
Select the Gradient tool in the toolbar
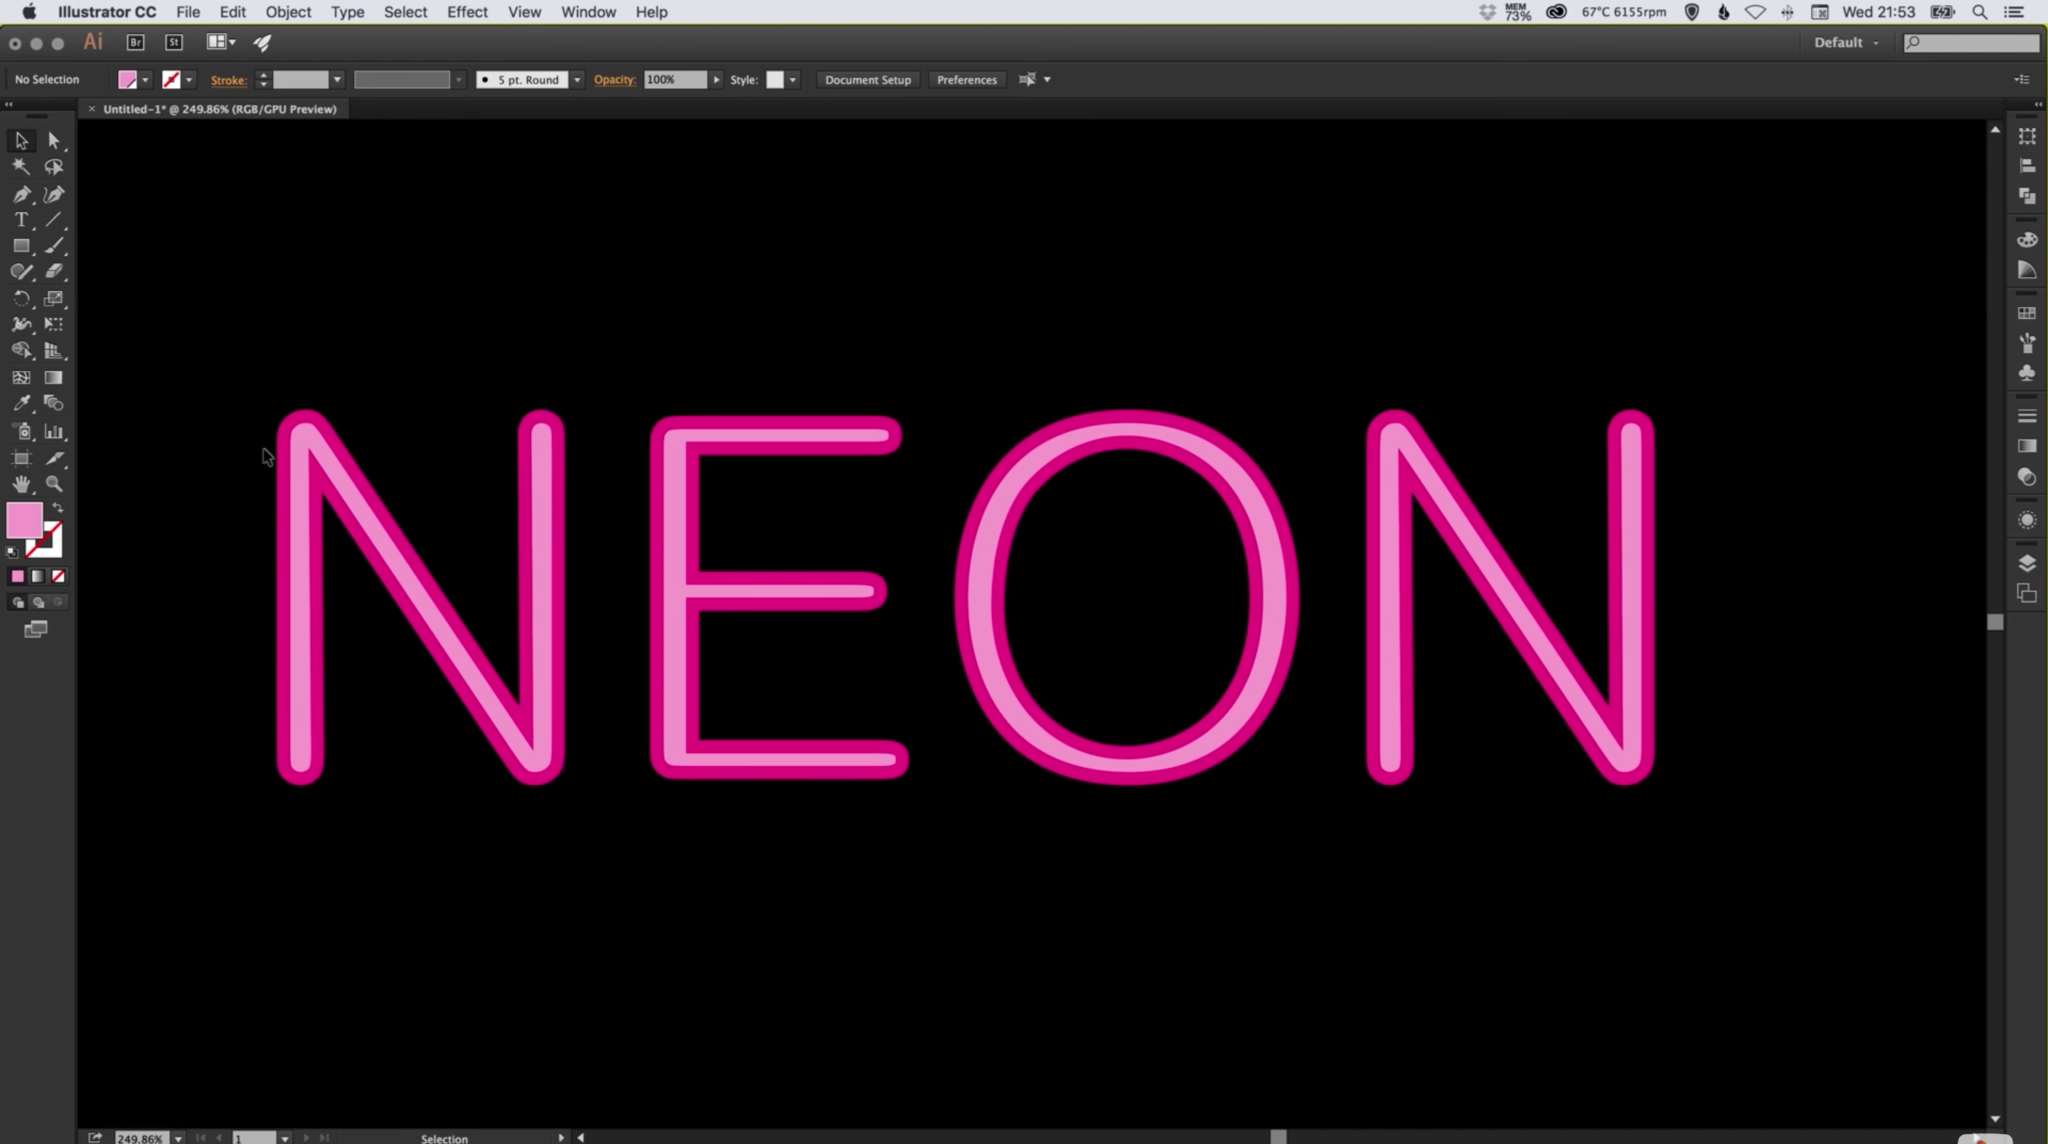coord(54,377)
